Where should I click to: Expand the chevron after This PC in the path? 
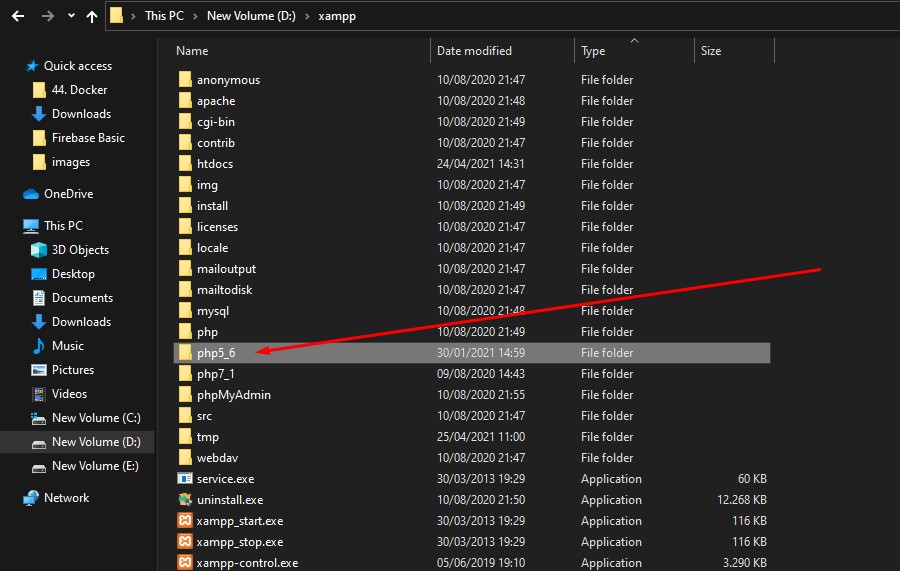point(195,16)
